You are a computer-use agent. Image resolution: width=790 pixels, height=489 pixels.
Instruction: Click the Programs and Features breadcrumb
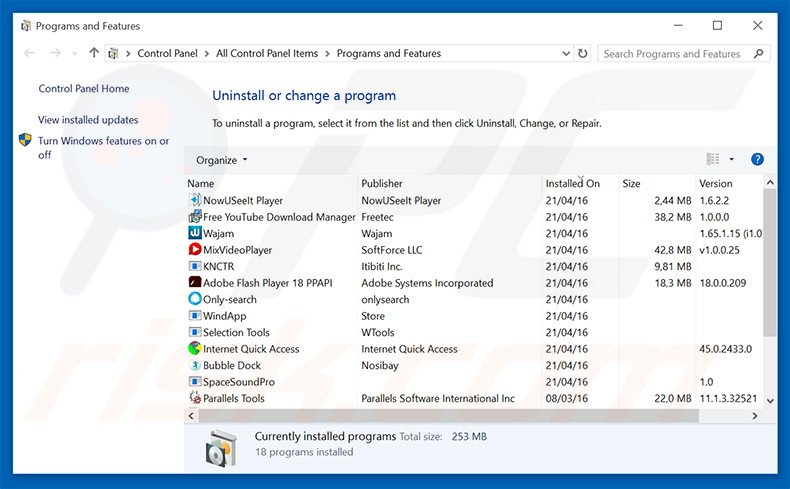(x=388, y=53)
